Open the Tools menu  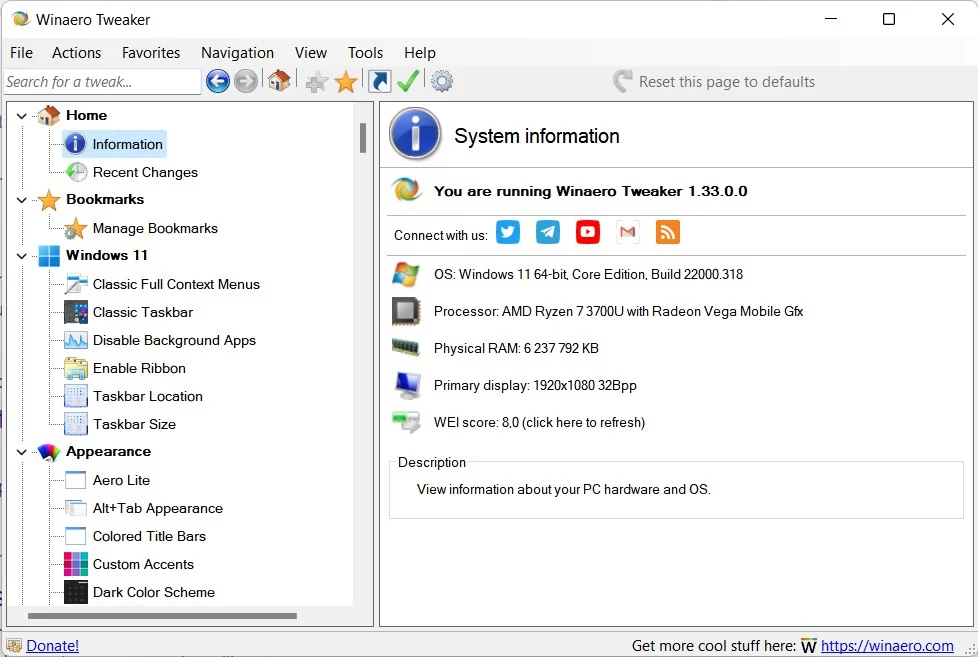[x=365, y=53]
